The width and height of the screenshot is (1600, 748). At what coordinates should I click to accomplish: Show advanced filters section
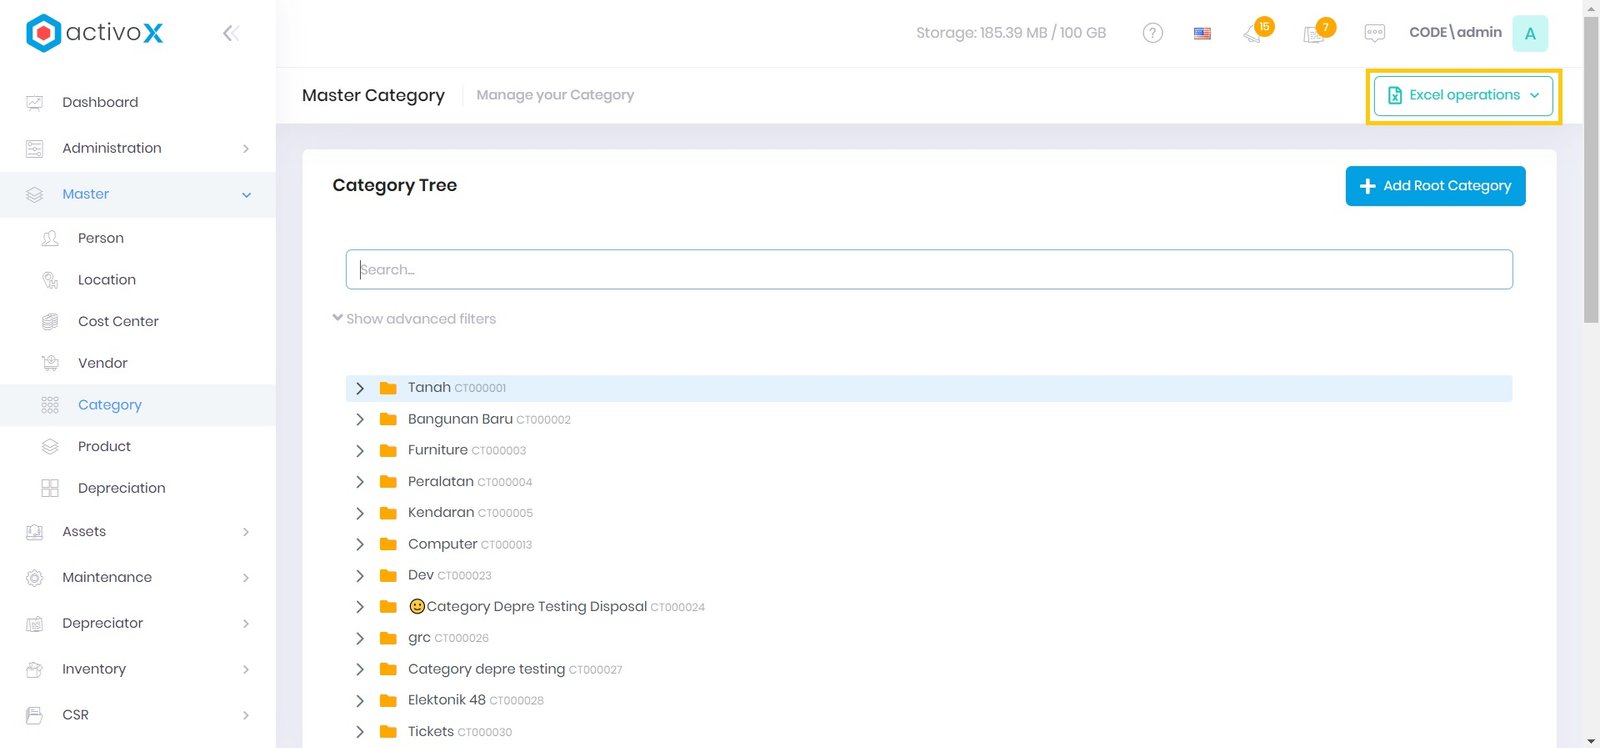click(414, 319)
